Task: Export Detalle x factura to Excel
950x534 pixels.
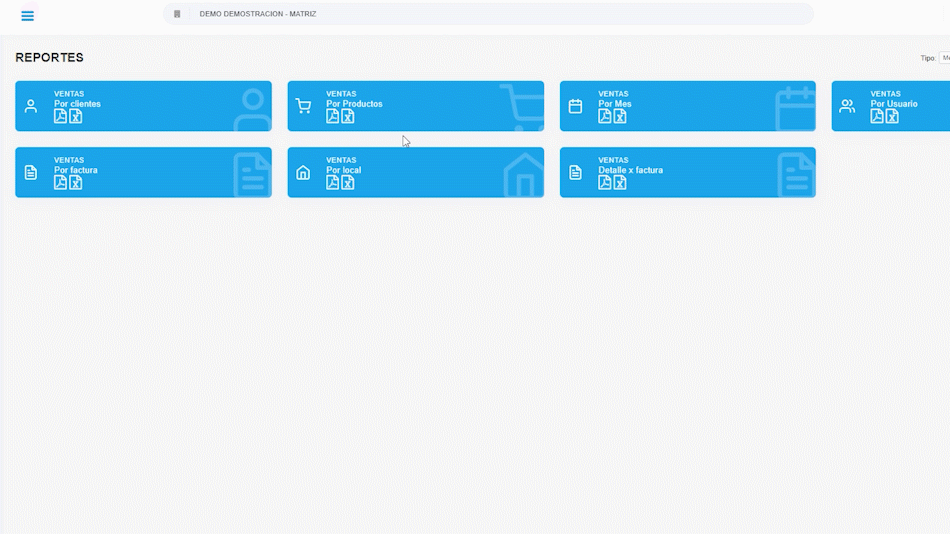Action: coord(620,182)
